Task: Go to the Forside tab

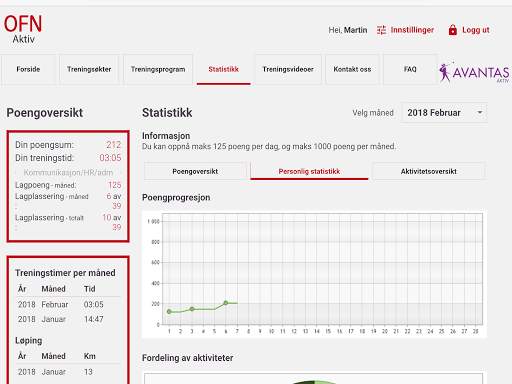Action: (x=28, y=69)
